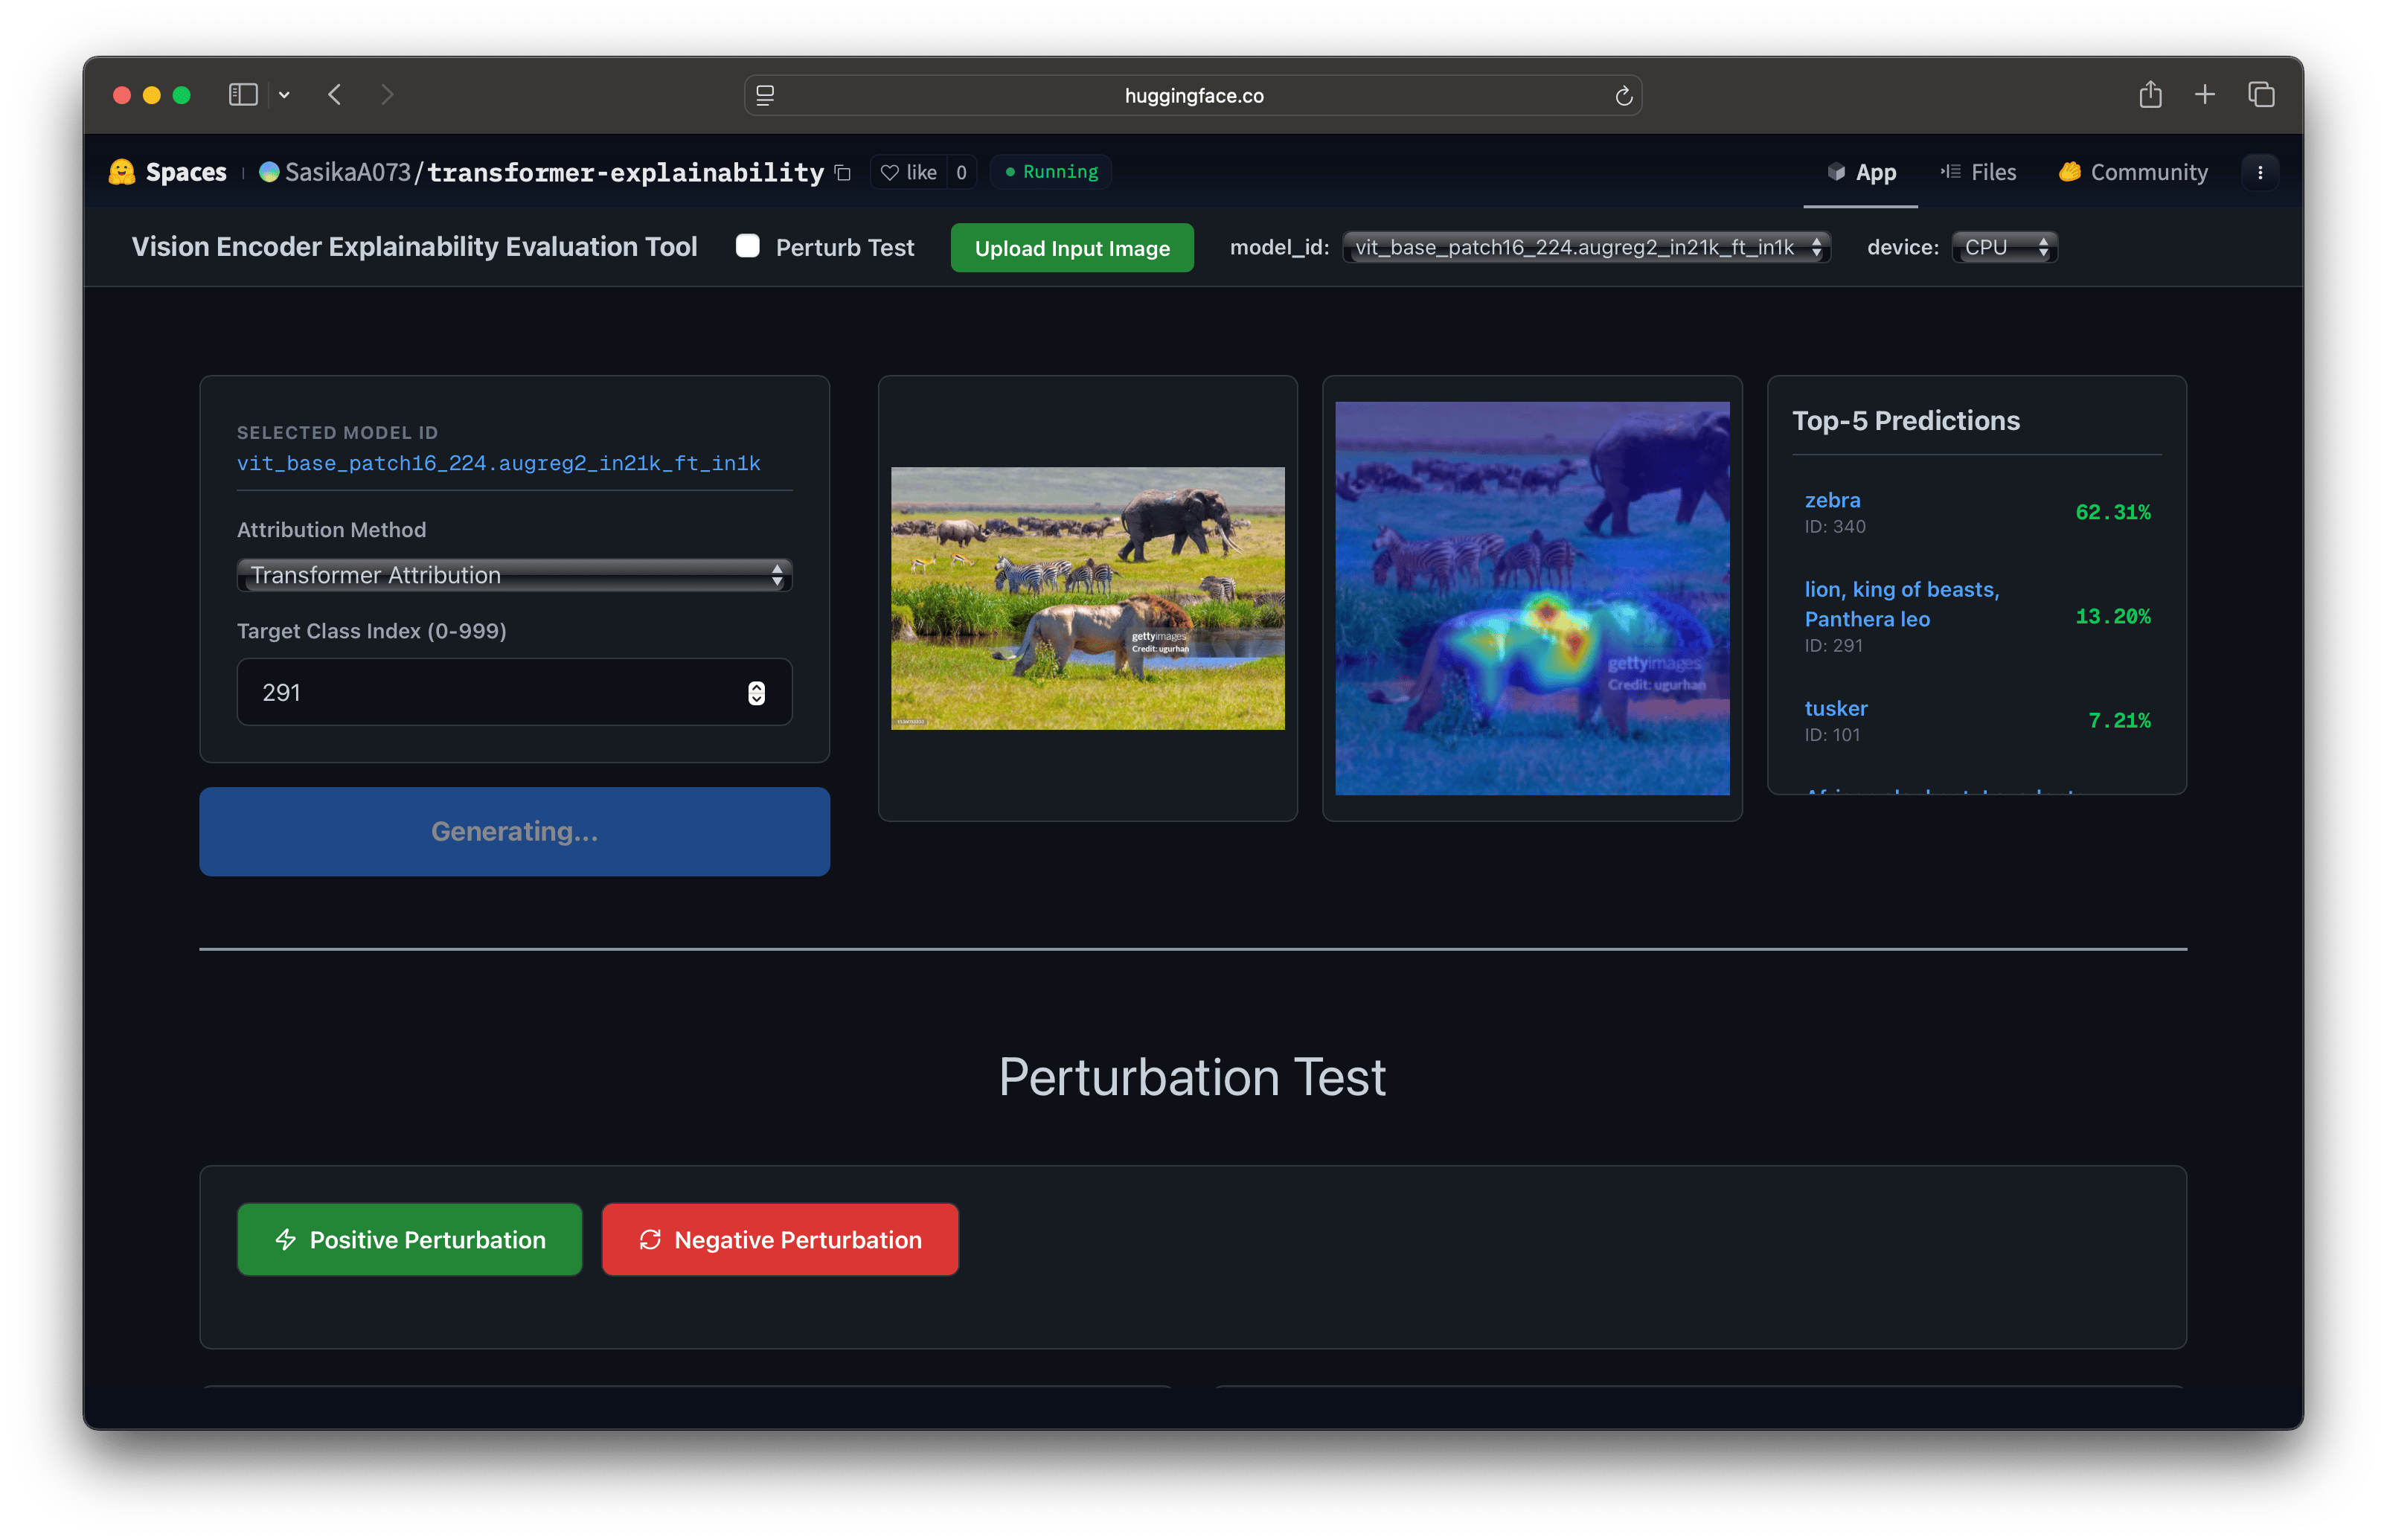2387x1540 pixels.
Task: Adjust the Target Class Index stepper
Action: (x=756, y=691)
